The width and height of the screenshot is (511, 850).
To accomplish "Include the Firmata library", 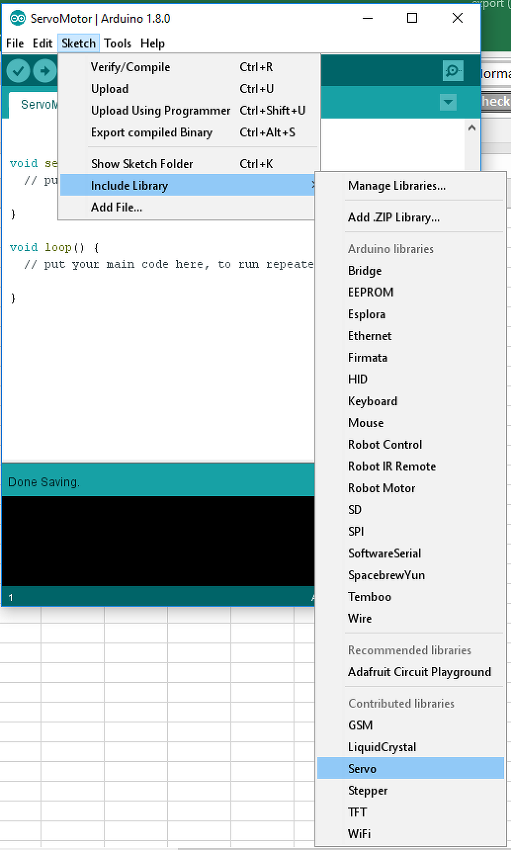I will [410, 357].
